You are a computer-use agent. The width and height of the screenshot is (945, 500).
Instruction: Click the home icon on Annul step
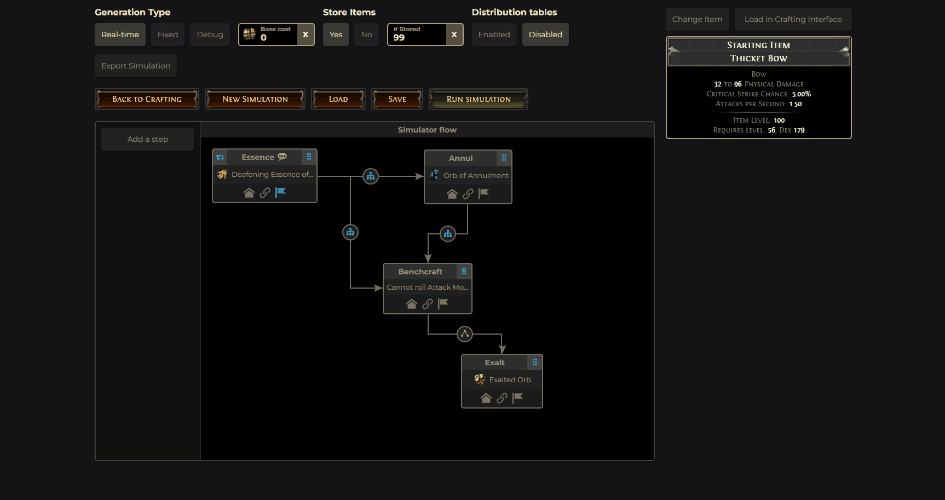452,193
